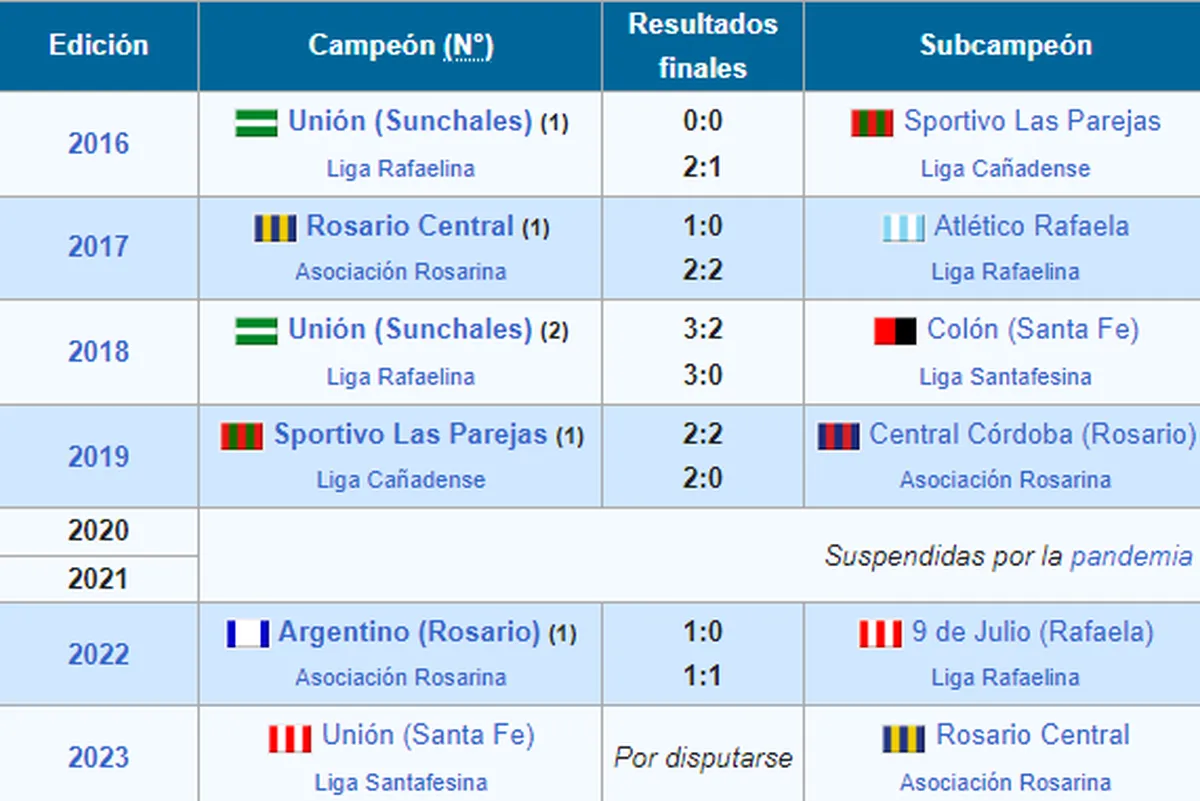The height and width of the screenshot is (801, 1200).
Task: Go to Colón (Santa Fe) team page
Action: click(1033, 329)
